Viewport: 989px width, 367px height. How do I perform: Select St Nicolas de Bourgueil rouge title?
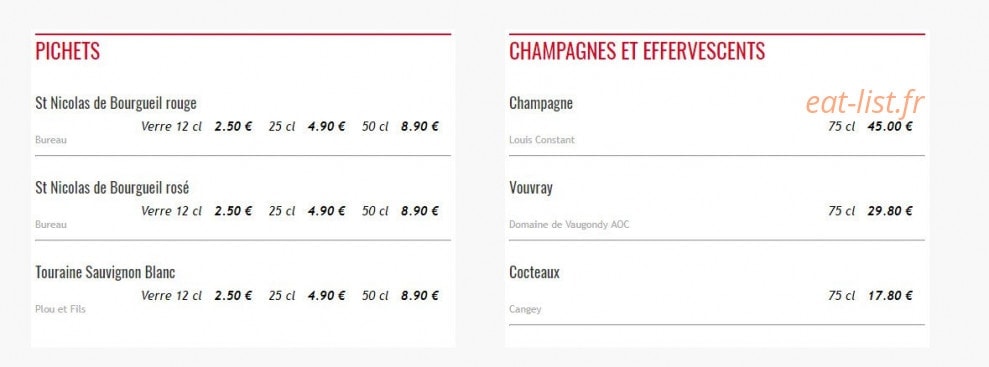(x=116, y=103)
